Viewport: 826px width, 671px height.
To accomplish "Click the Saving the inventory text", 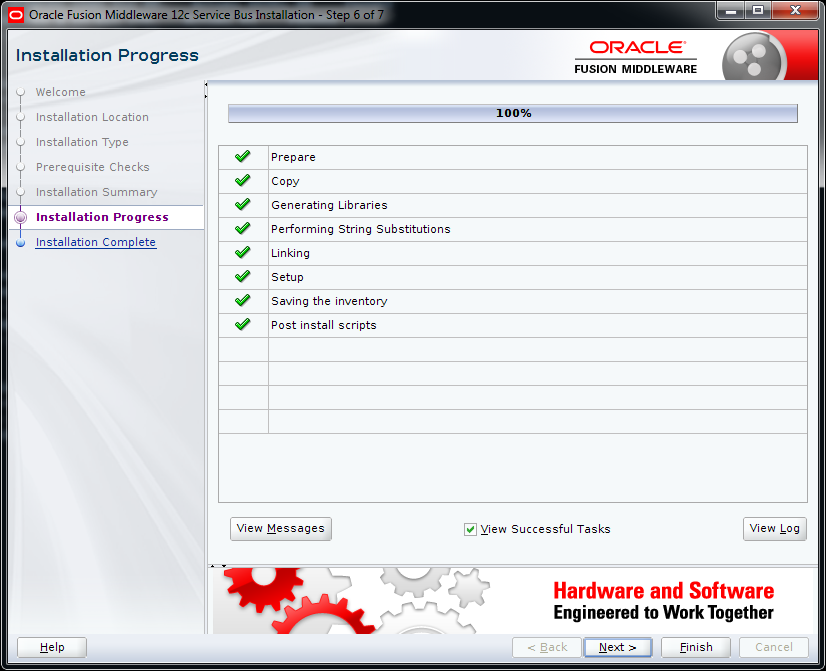I will coord(329,301).
